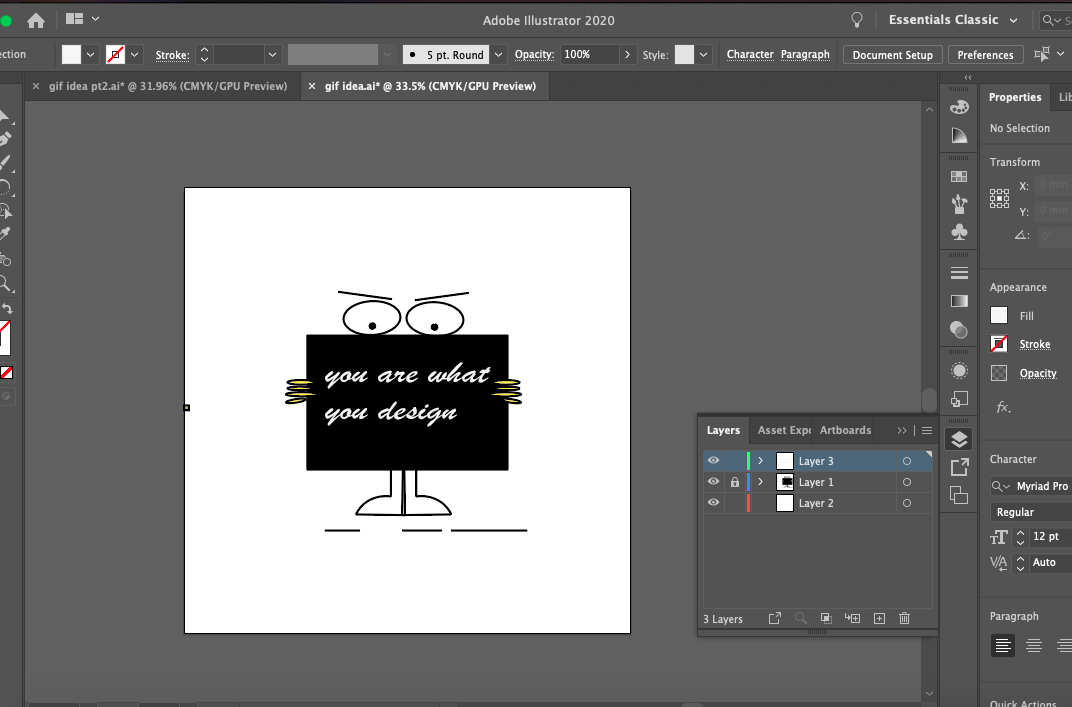Toggle visibility of Layer 2
This screenshot has height=707, width=1072.
click(x=713, y=503)
